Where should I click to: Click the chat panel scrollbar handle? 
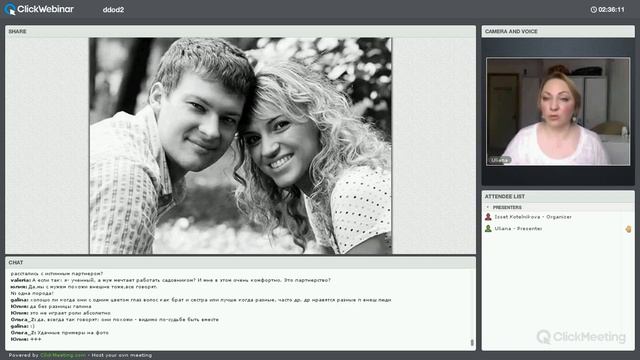[472, 342]
